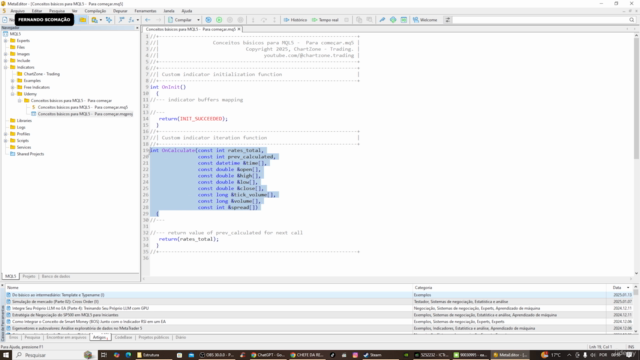640x360 pixels.
Task: Open the Compilar dropdown arrow
Action: click(198, 20)
